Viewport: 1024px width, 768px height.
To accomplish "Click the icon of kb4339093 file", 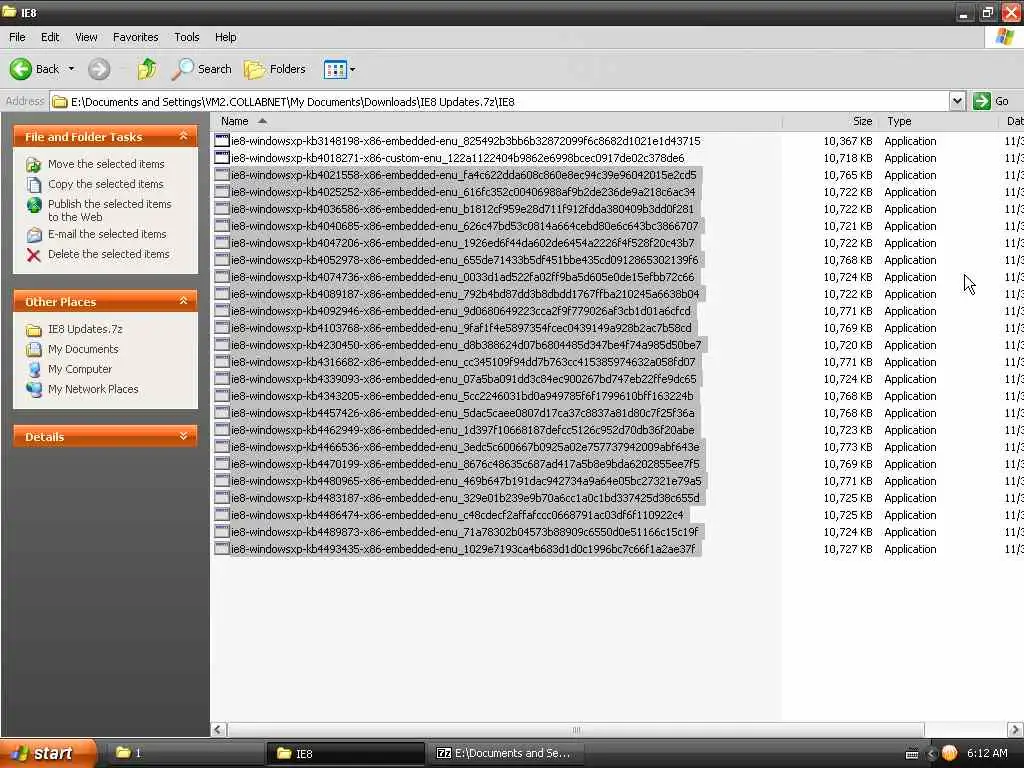I will 222,378.
